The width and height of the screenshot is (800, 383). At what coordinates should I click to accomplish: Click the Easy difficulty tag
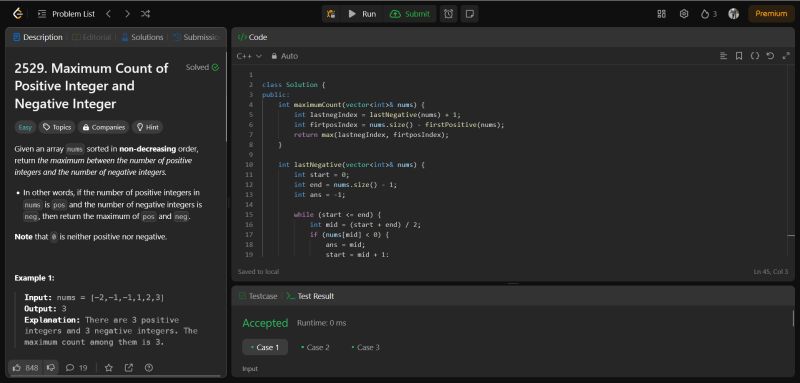24,127
